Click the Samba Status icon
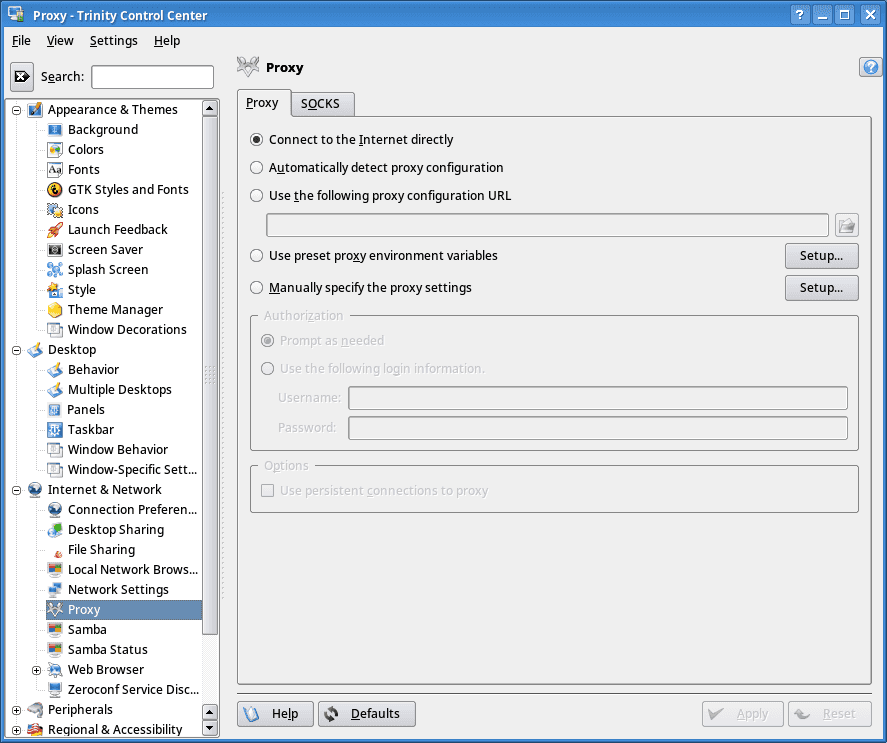 [55, 650]
